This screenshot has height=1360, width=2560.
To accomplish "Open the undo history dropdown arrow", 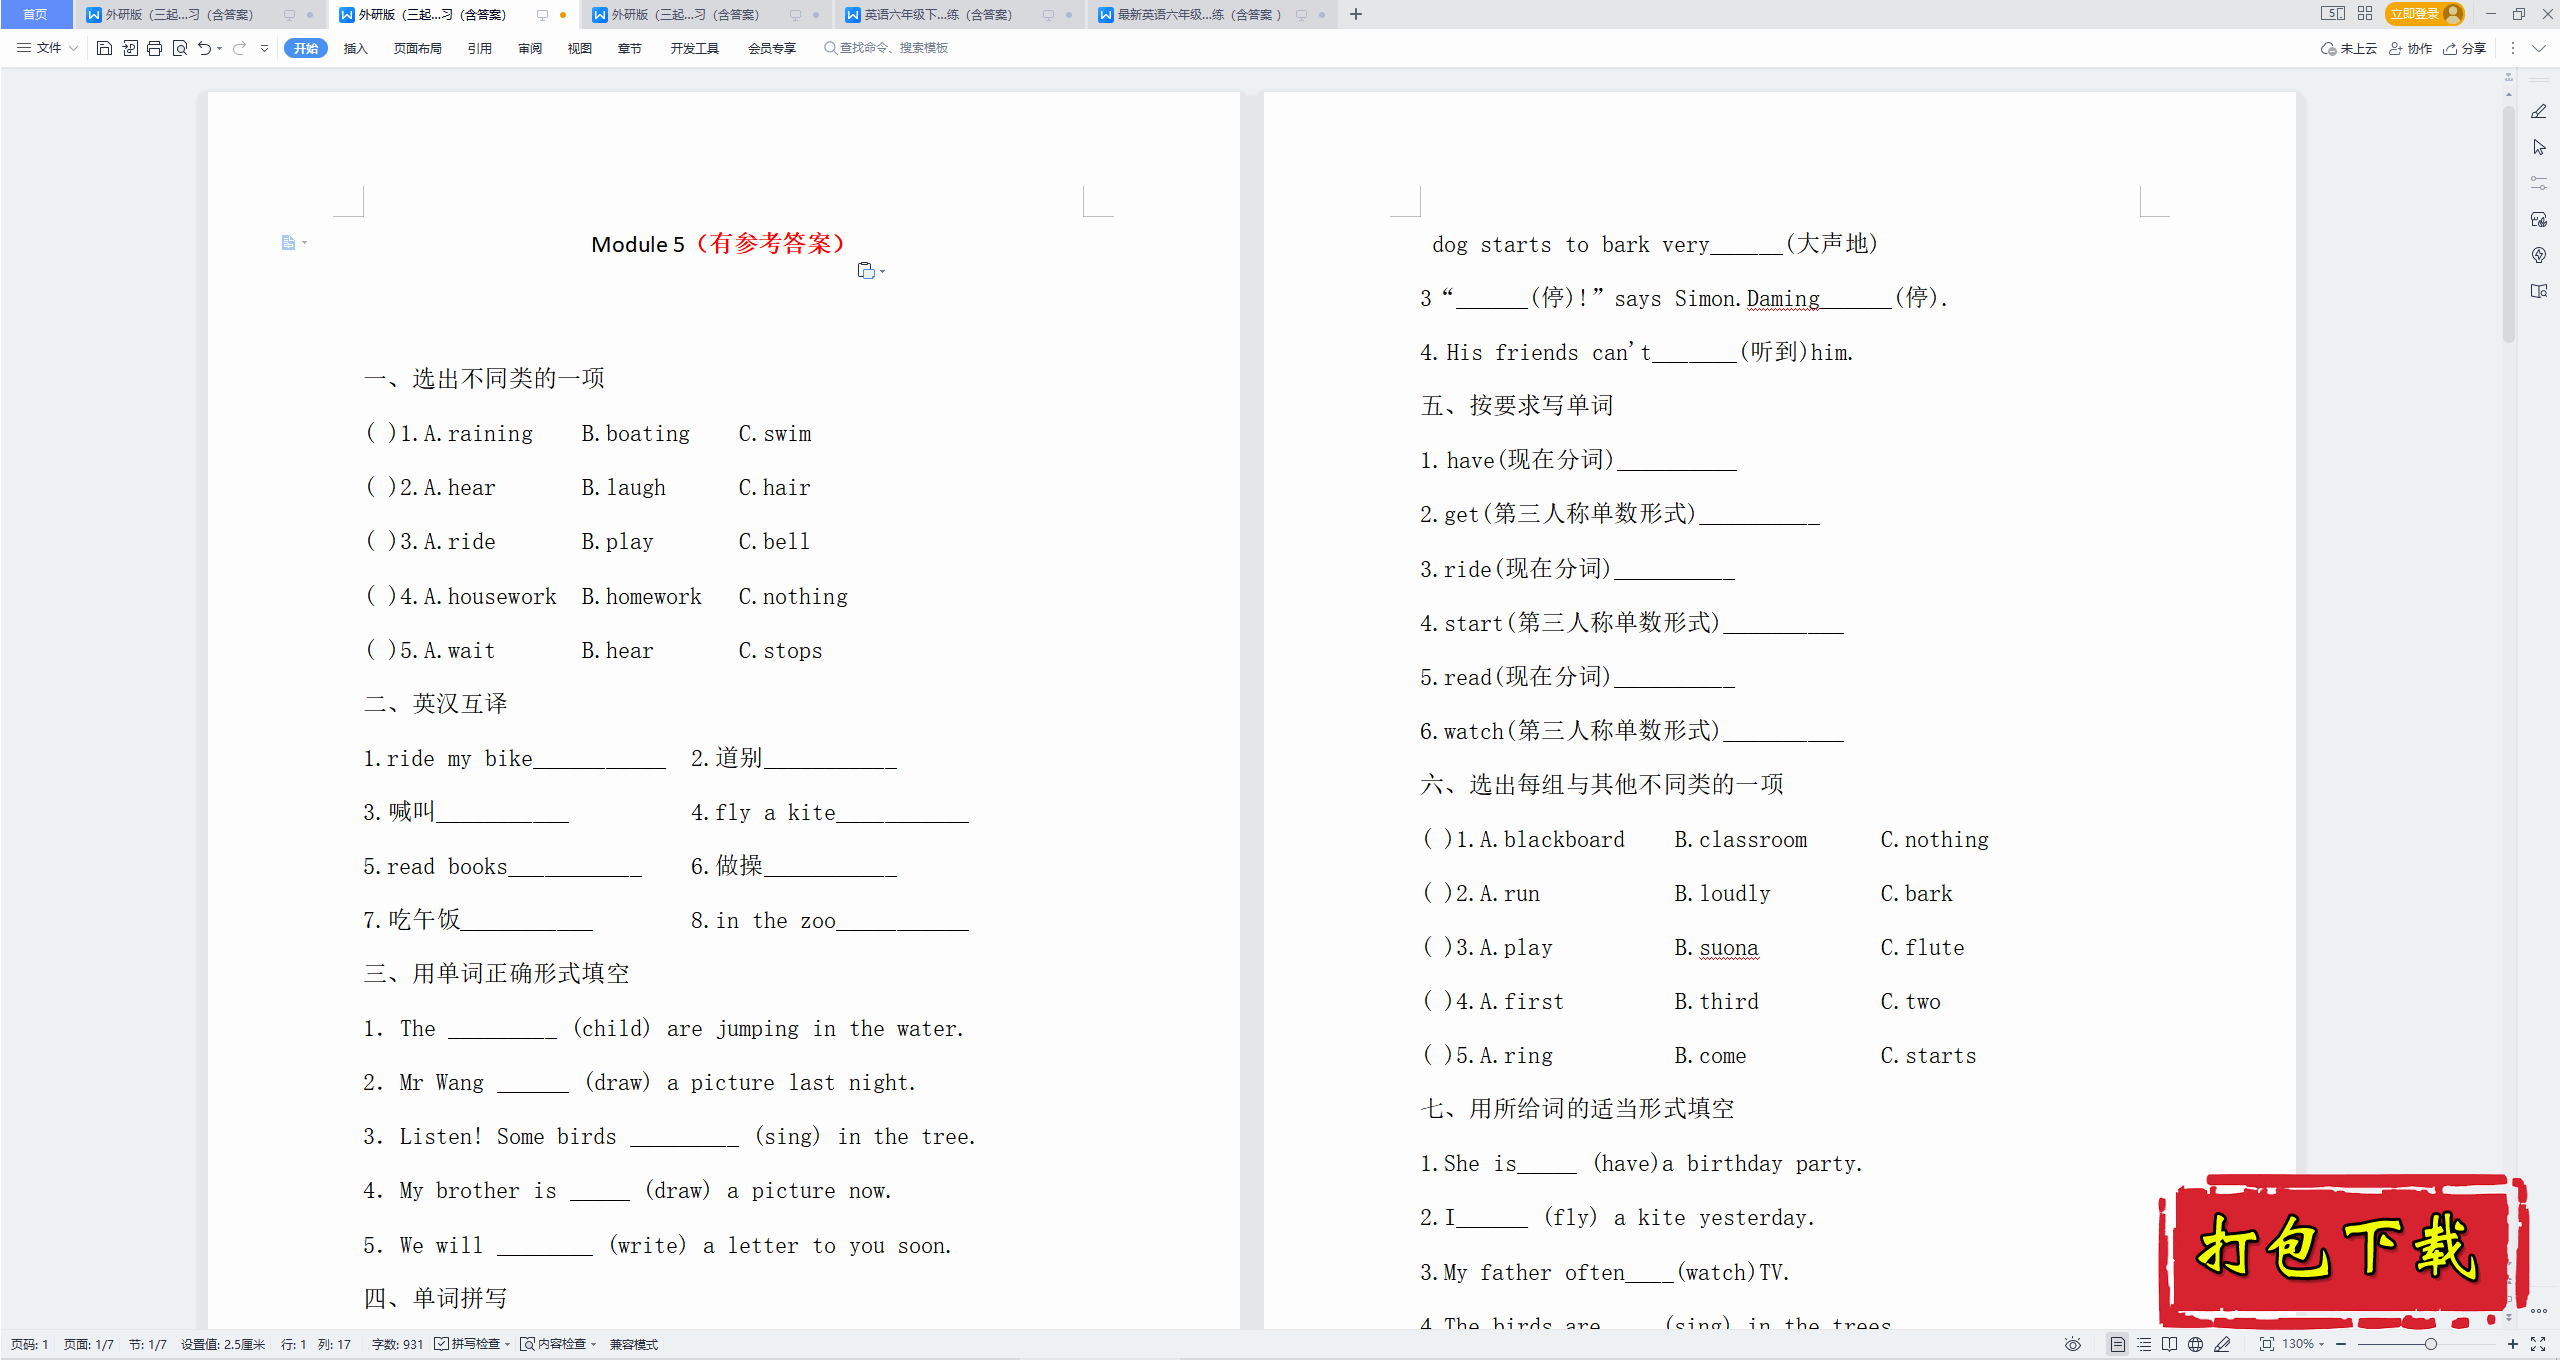I will coord(220,48).
